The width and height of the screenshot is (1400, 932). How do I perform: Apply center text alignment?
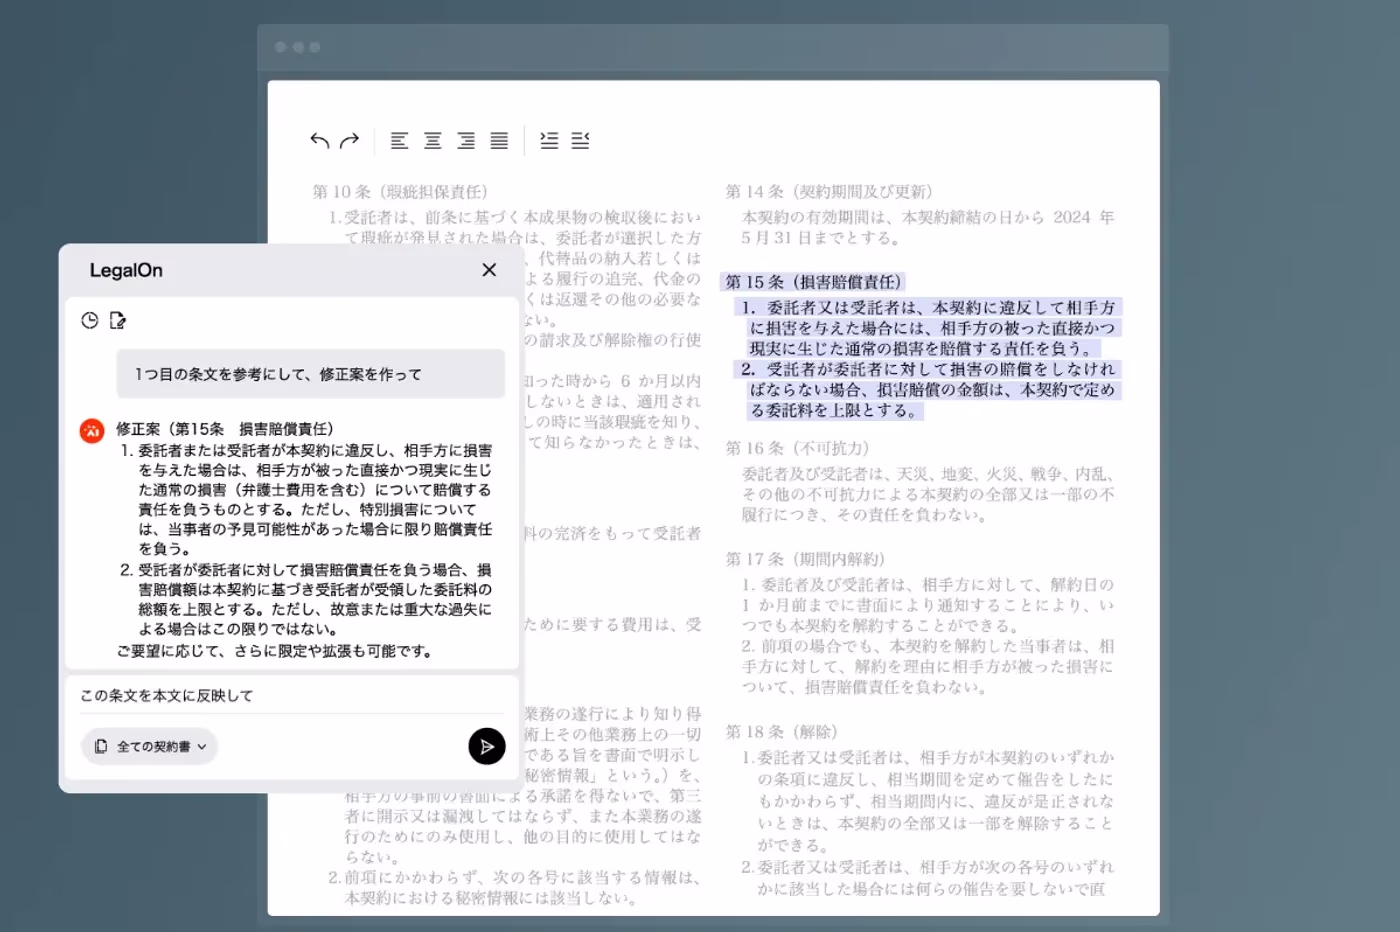[432, 140]
